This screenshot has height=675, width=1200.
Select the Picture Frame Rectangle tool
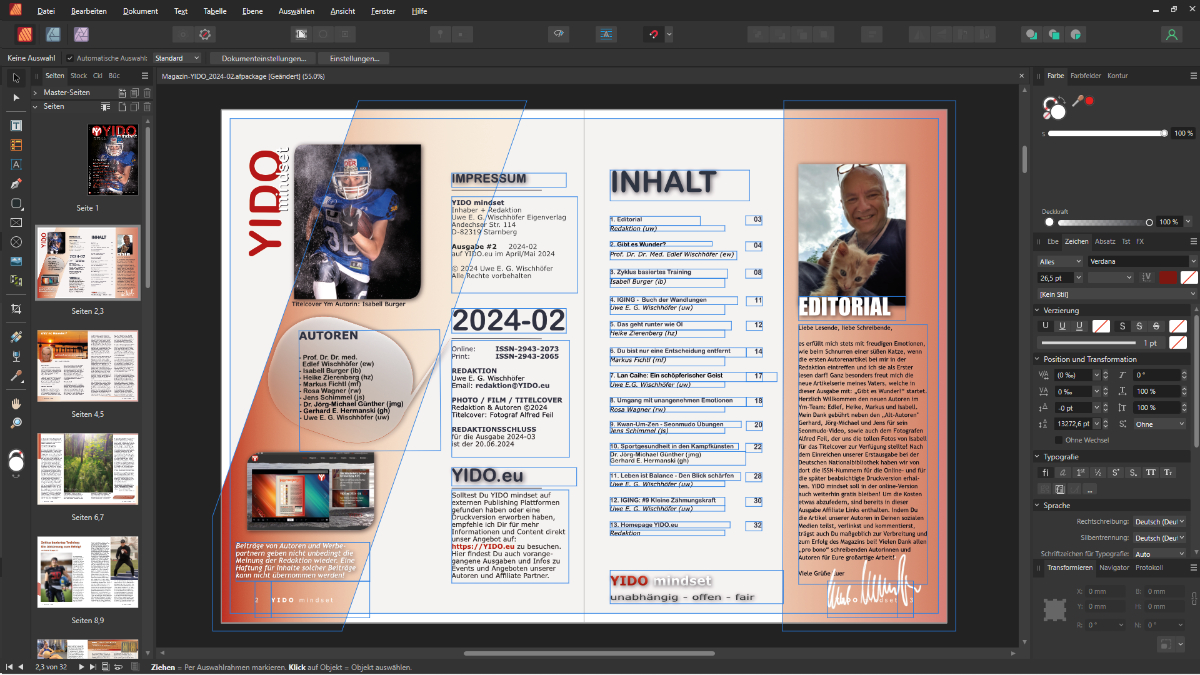[x=16, y=222]
